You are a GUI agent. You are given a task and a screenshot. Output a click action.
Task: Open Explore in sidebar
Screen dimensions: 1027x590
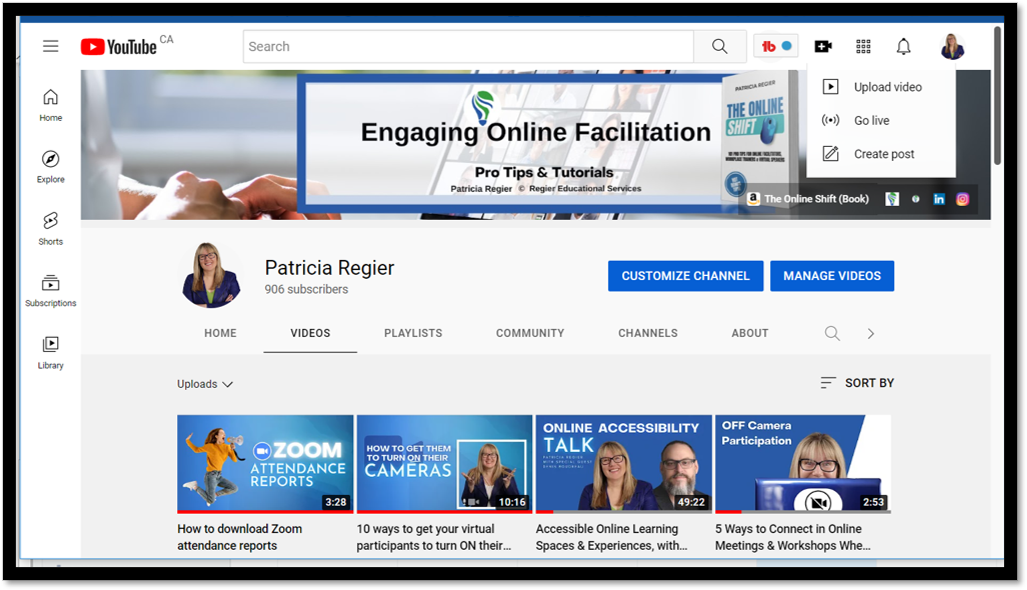tap(50, 167)
